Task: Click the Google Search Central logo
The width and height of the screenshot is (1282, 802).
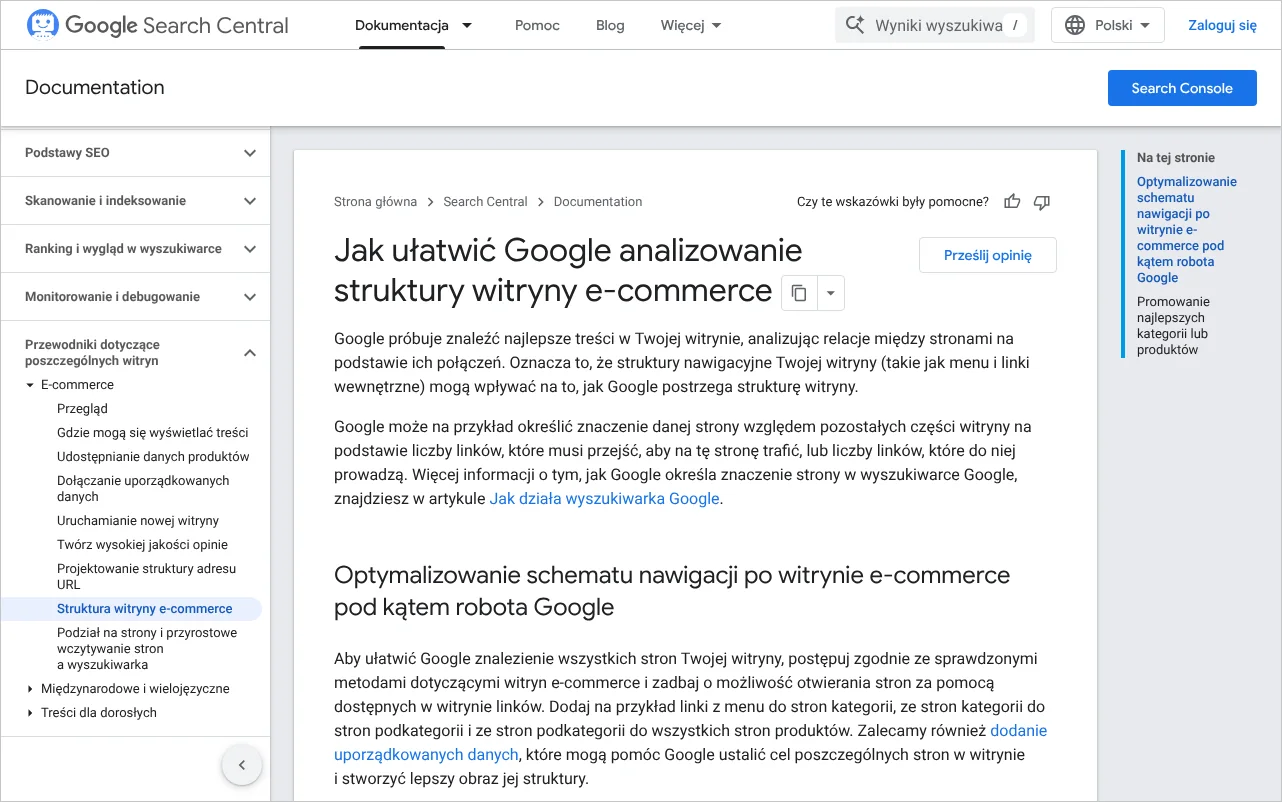Action: (x=157, y=25)
